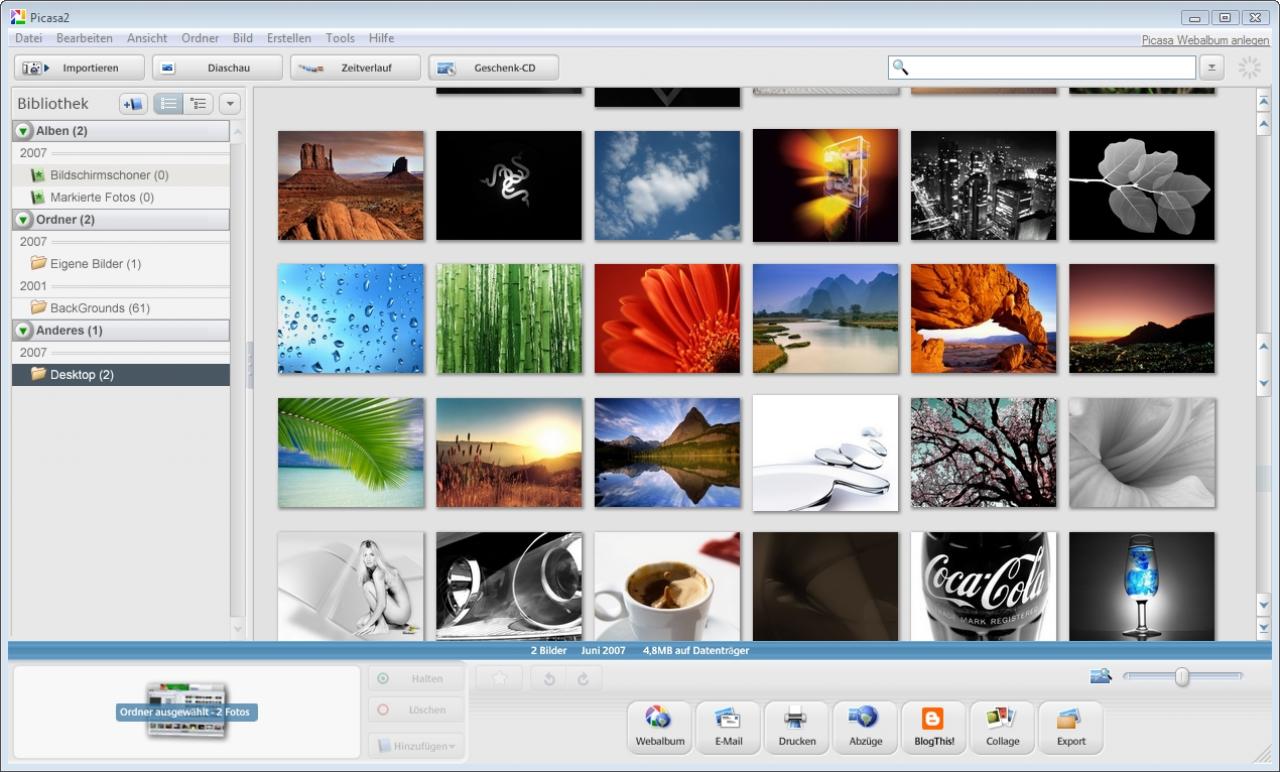1280x772 pixels.
Task: Click Picasa Webalbum anlegen link
Action: (x=1205, y=41)
